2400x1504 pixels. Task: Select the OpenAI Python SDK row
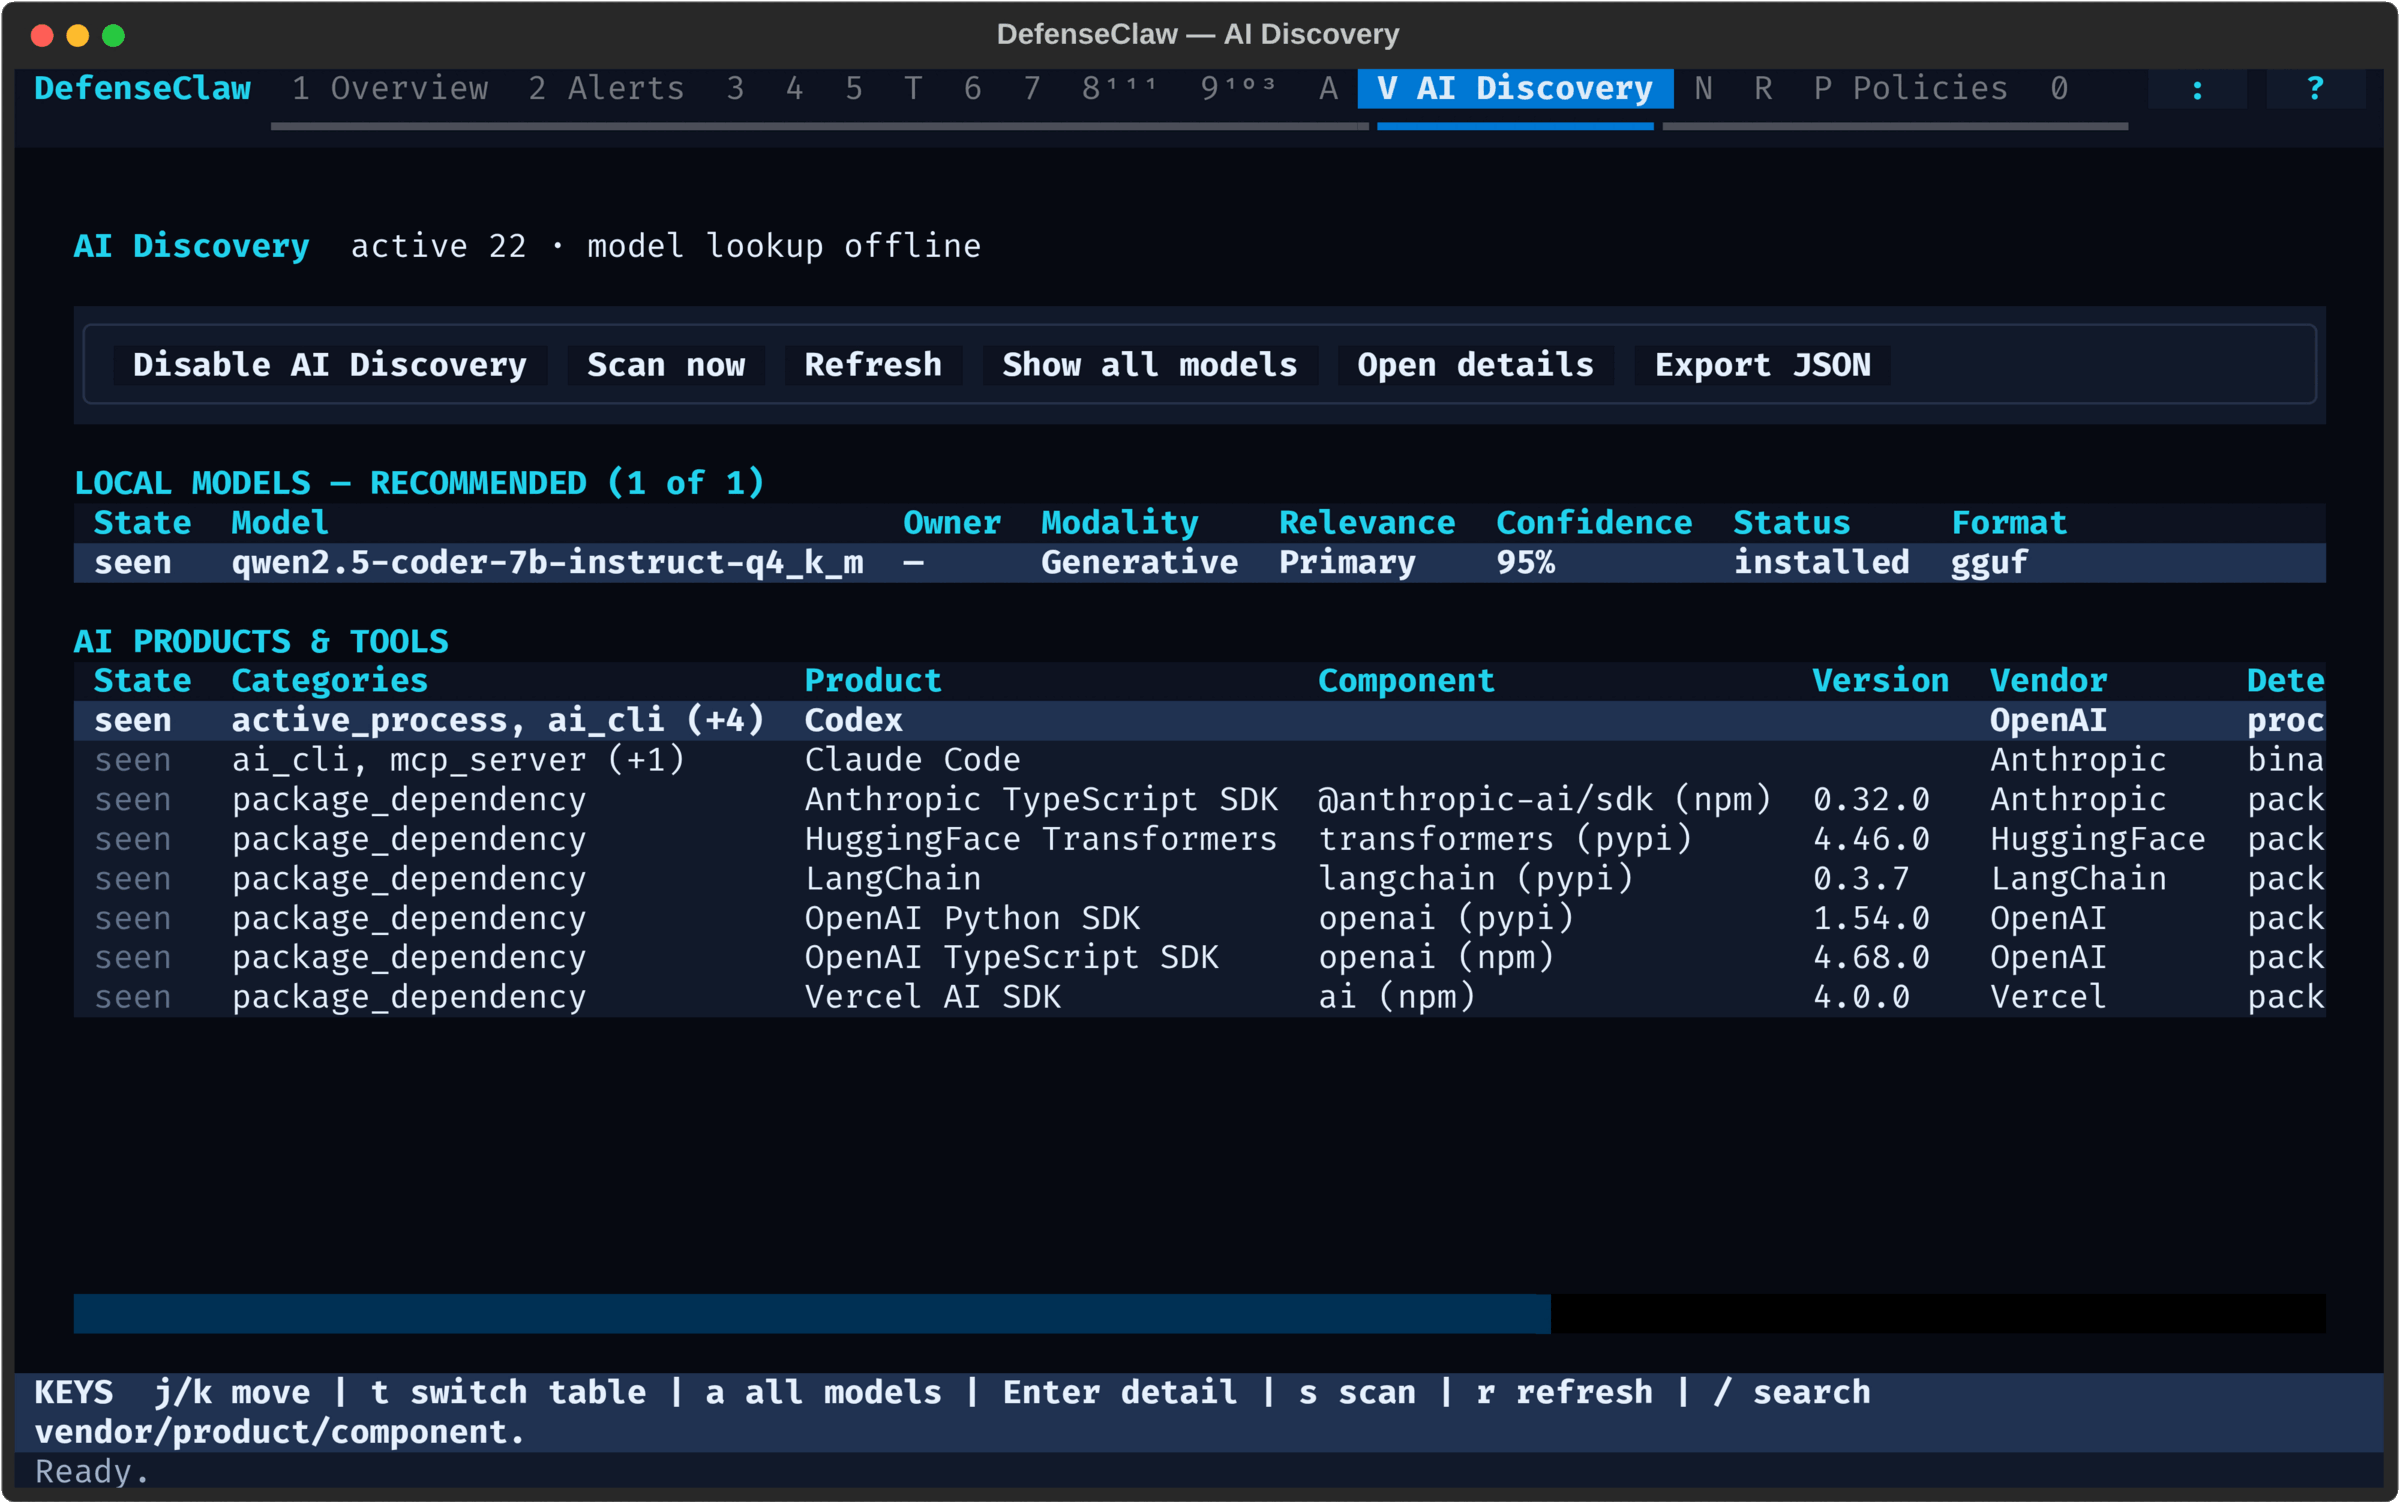(x=1200, y=919)
